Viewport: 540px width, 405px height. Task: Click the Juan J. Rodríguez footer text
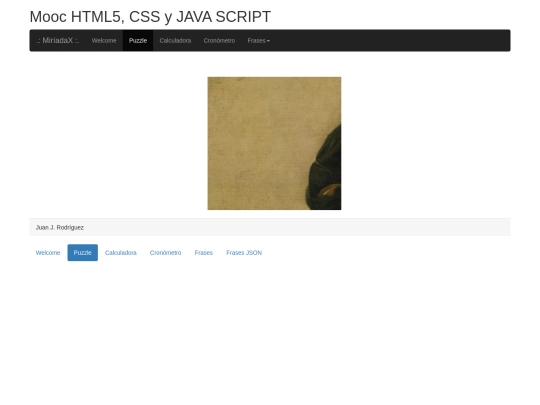point(60,228)
